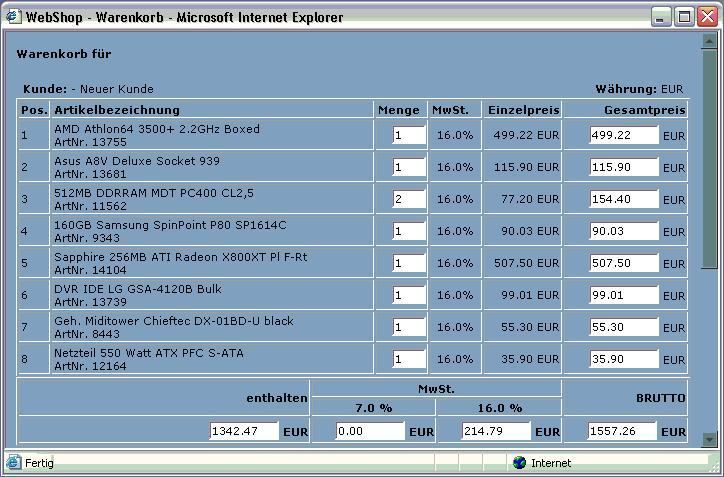Select the text Sapphire 256MB ATI Radeon X800XT
This screenshot has width=724, height=477.
pos(164,257)
